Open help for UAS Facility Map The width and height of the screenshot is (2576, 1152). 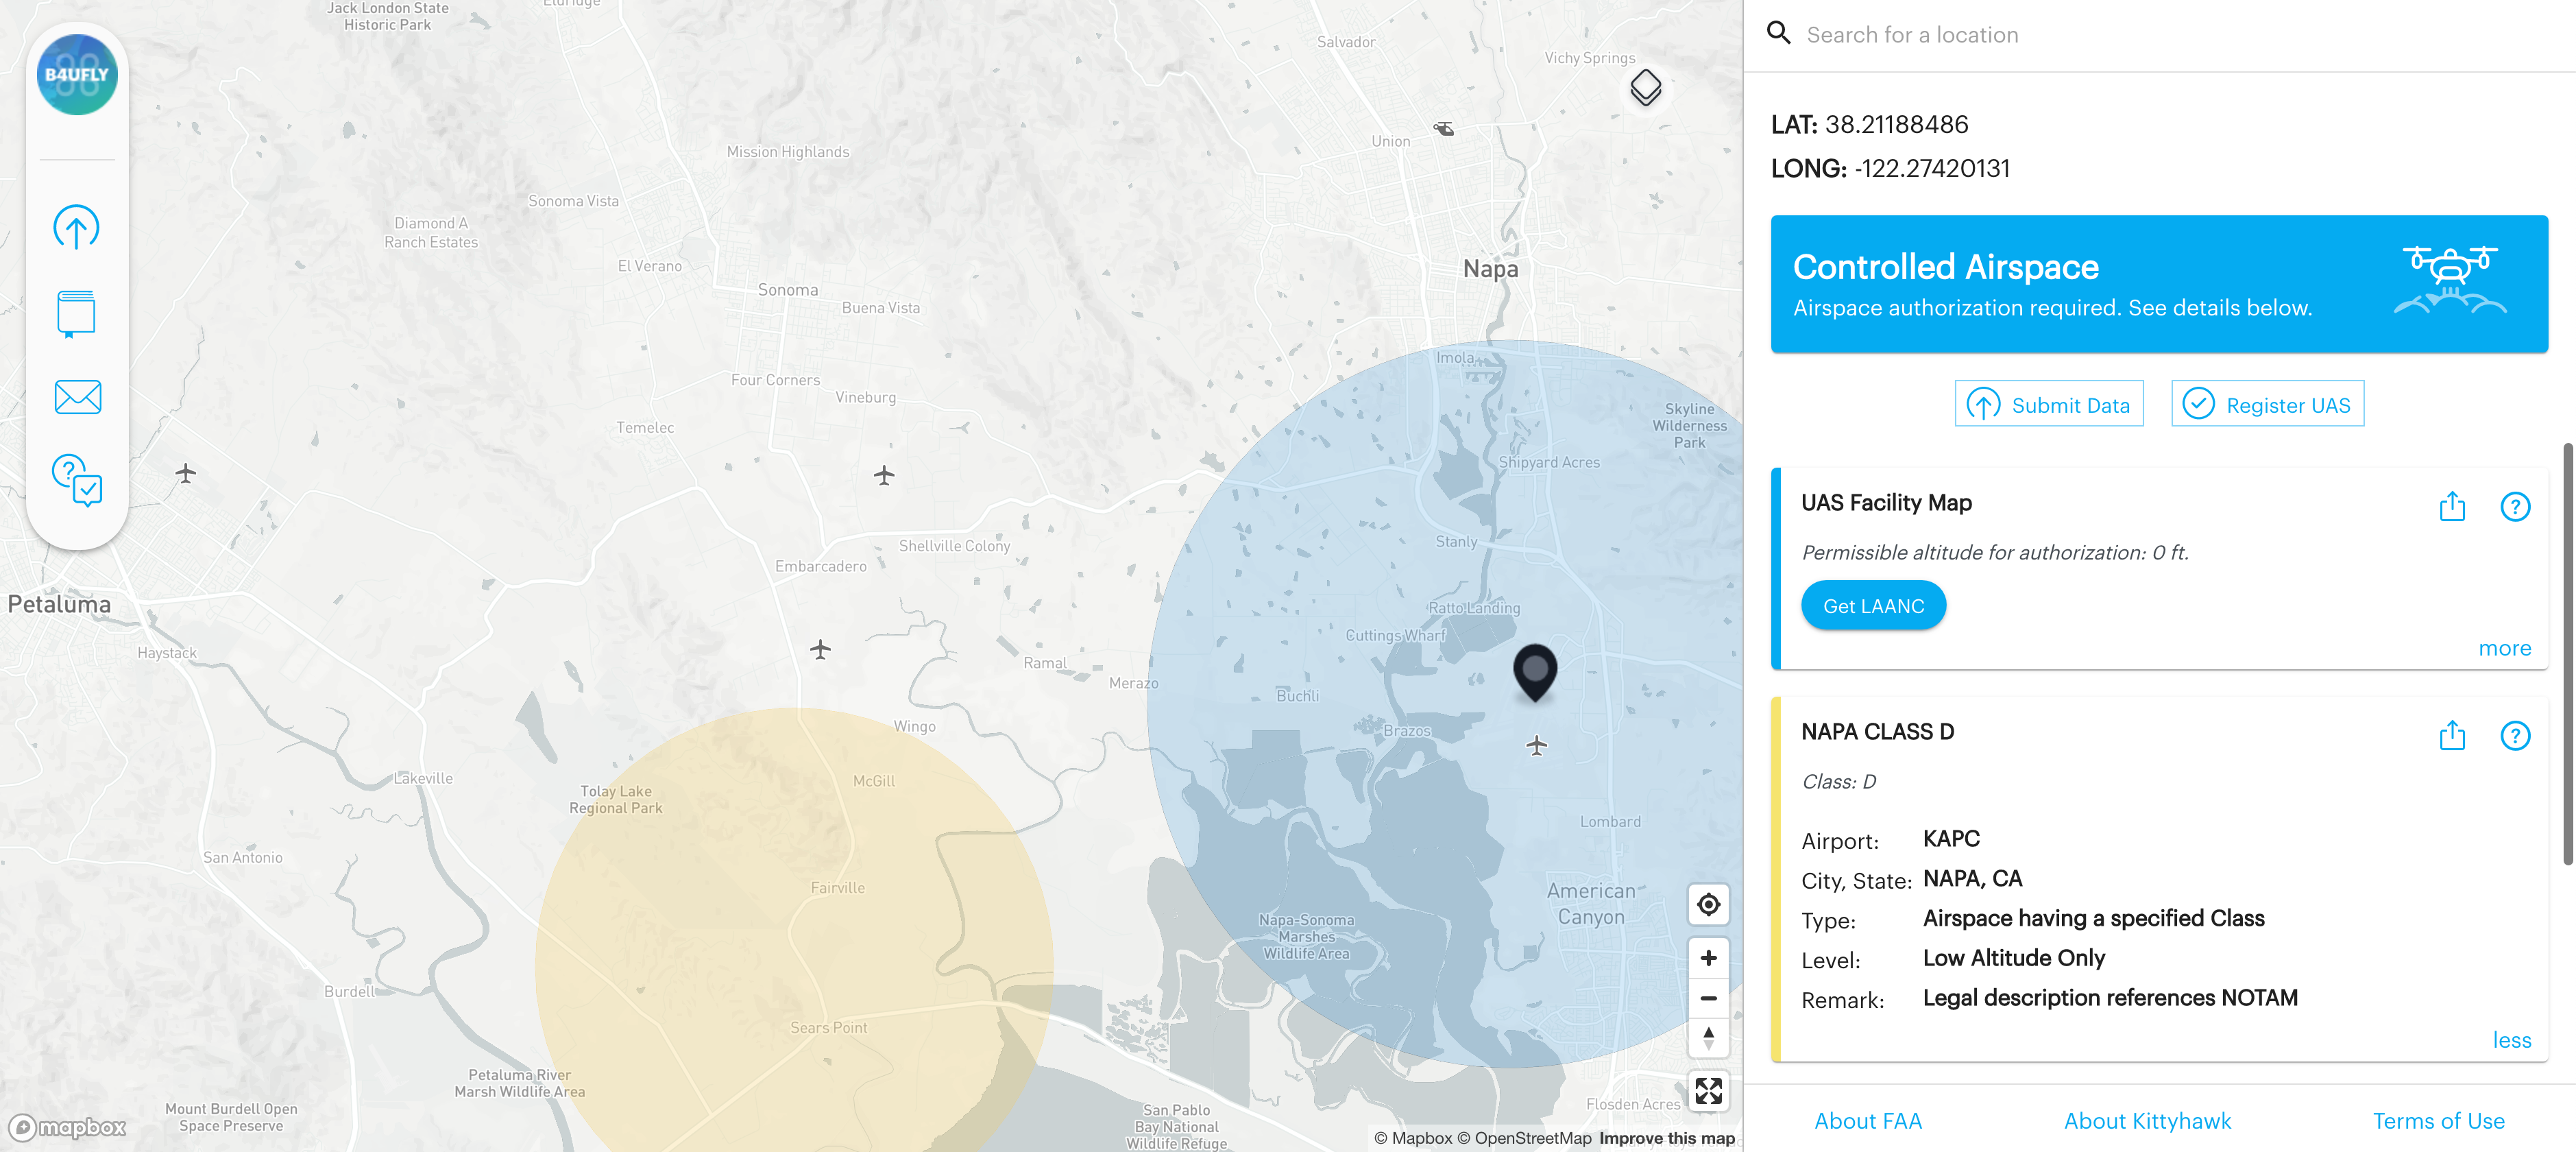2515,507
